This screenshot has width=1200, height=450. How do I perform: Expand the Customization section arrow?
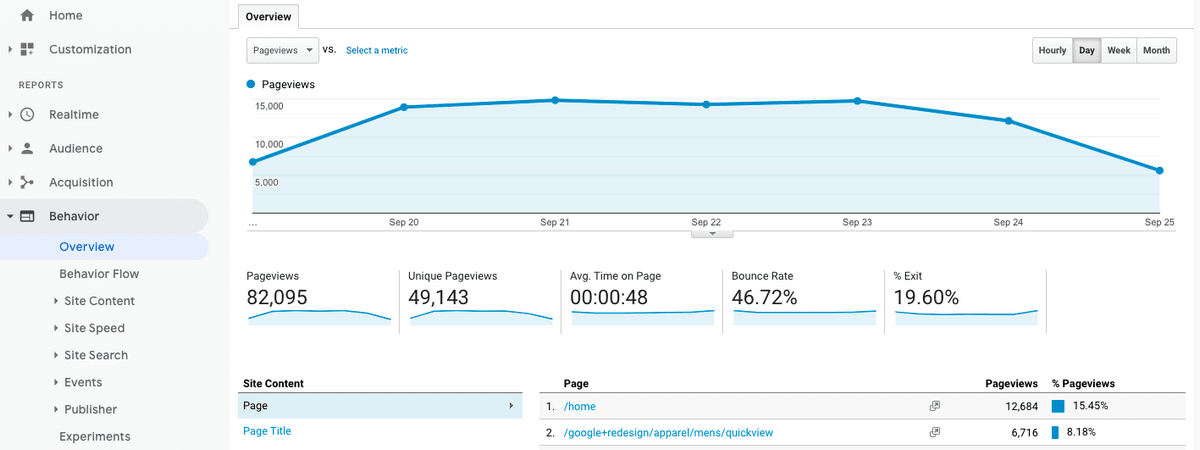10,49
